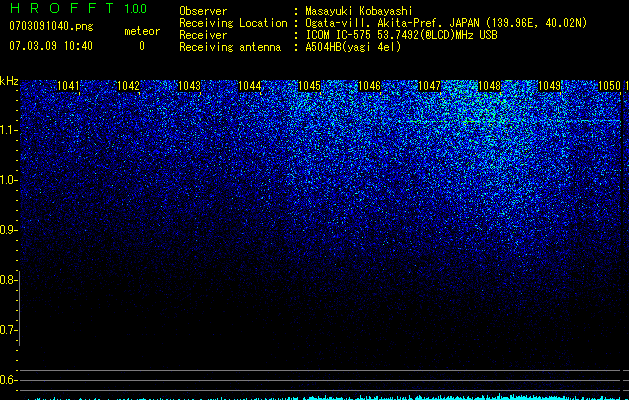
Task: Click the 1047 time marker
Action: click(x=429, y=86)
